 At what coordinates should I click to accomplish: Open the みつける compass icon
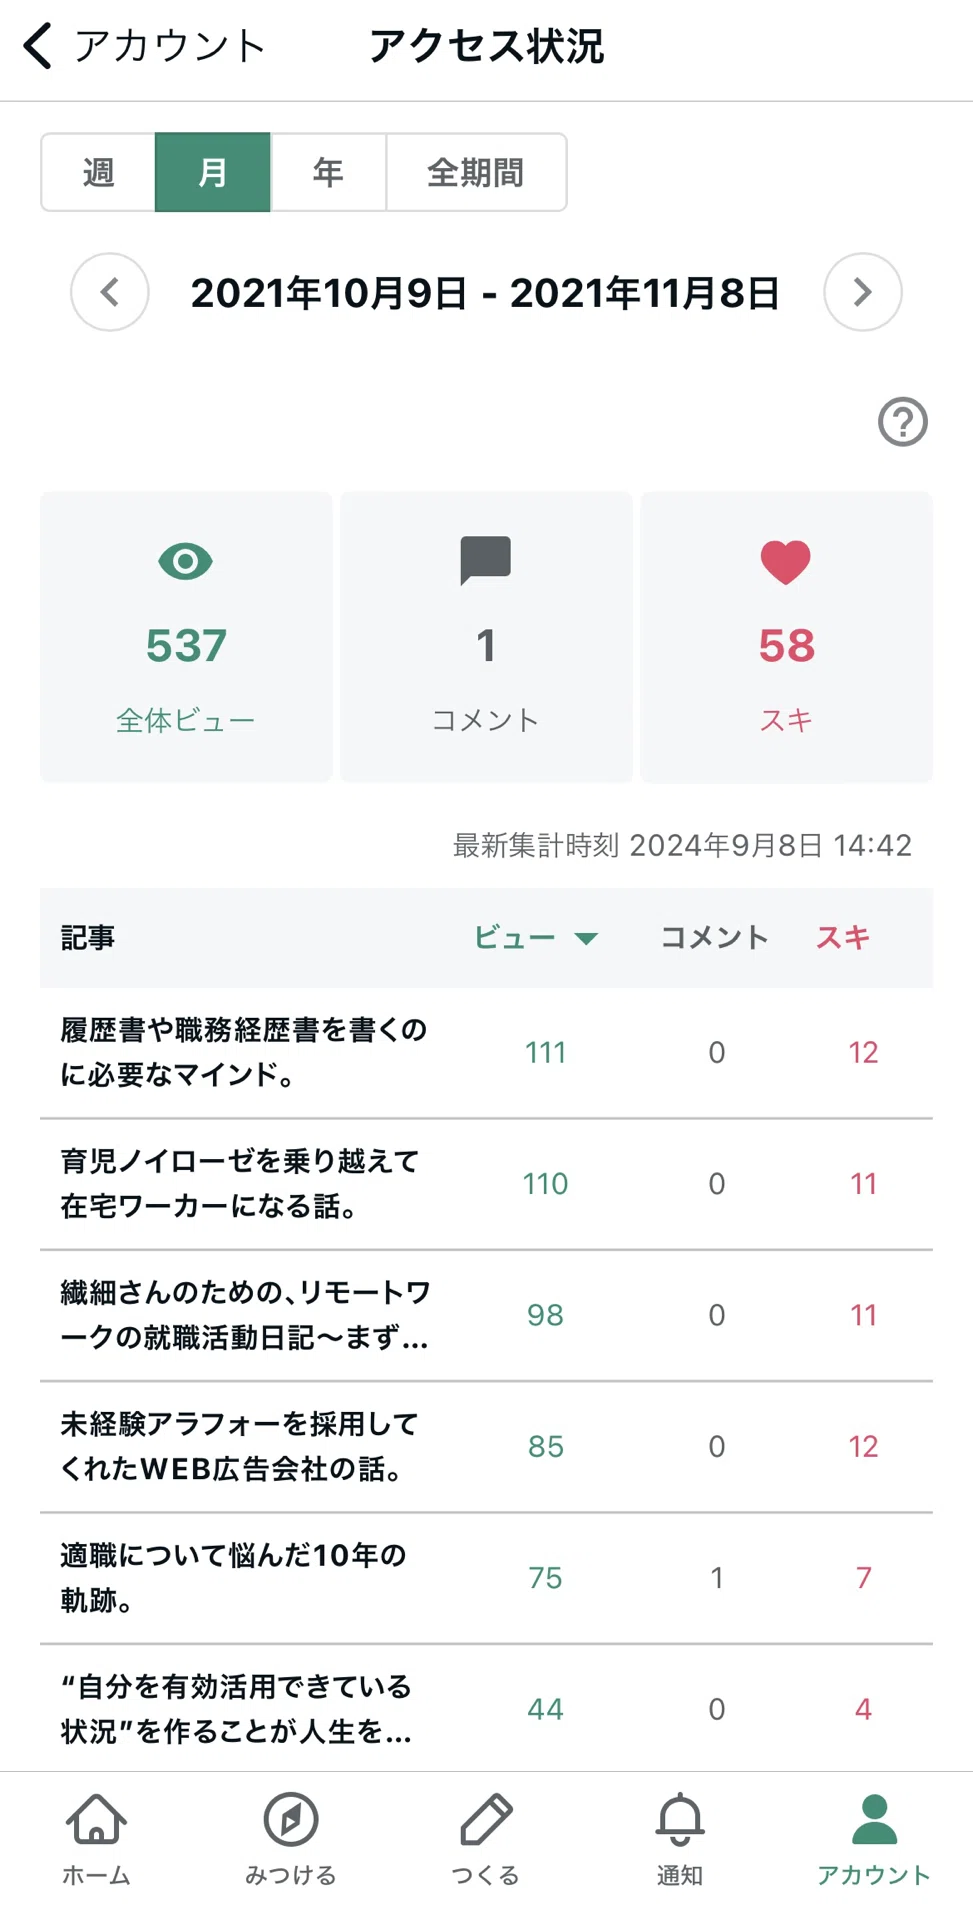[x=291, y=1818]
